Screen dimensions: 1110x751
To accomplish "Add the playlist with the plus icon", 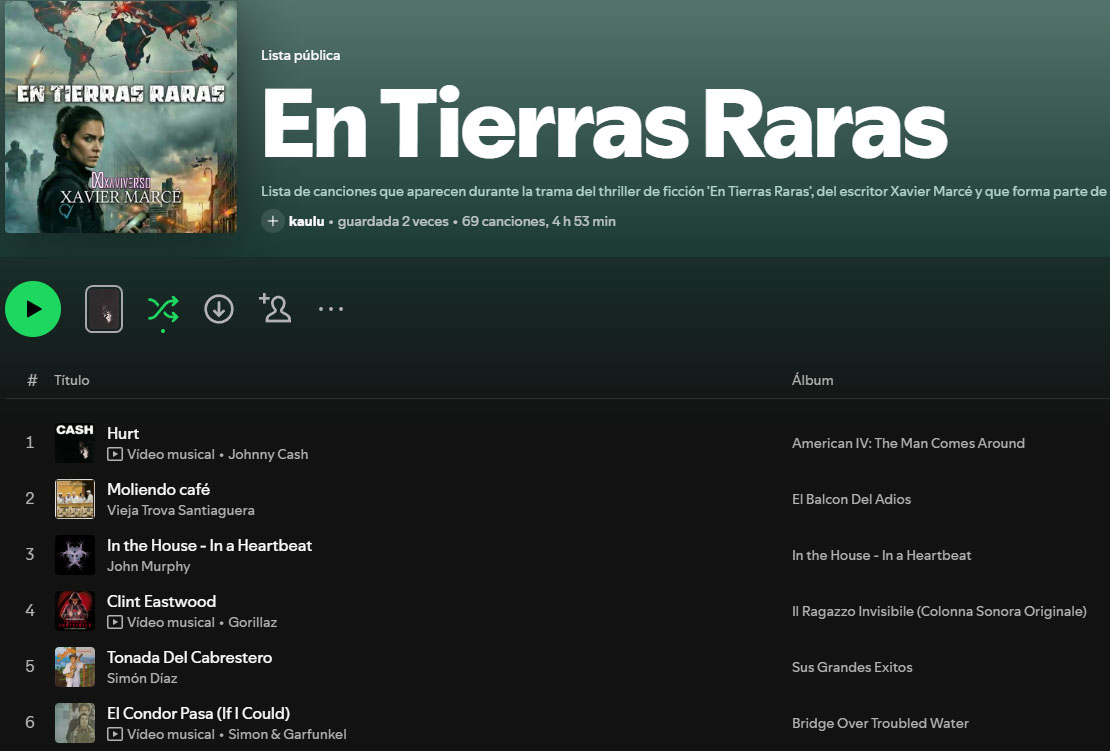I will pos(271,221).
